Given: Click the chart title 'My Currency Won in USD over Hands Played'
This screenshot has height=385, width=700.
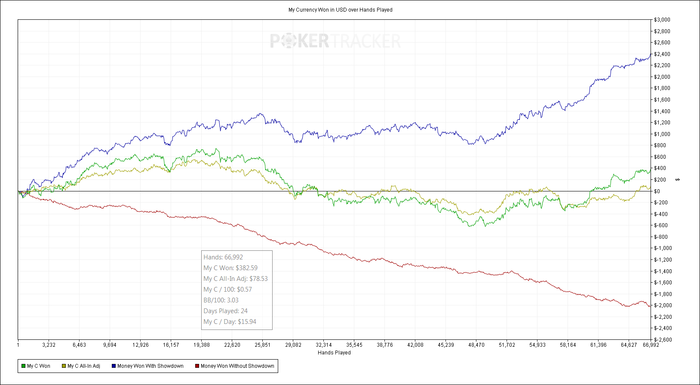Looking at the screenshot, I should [340, 9].
